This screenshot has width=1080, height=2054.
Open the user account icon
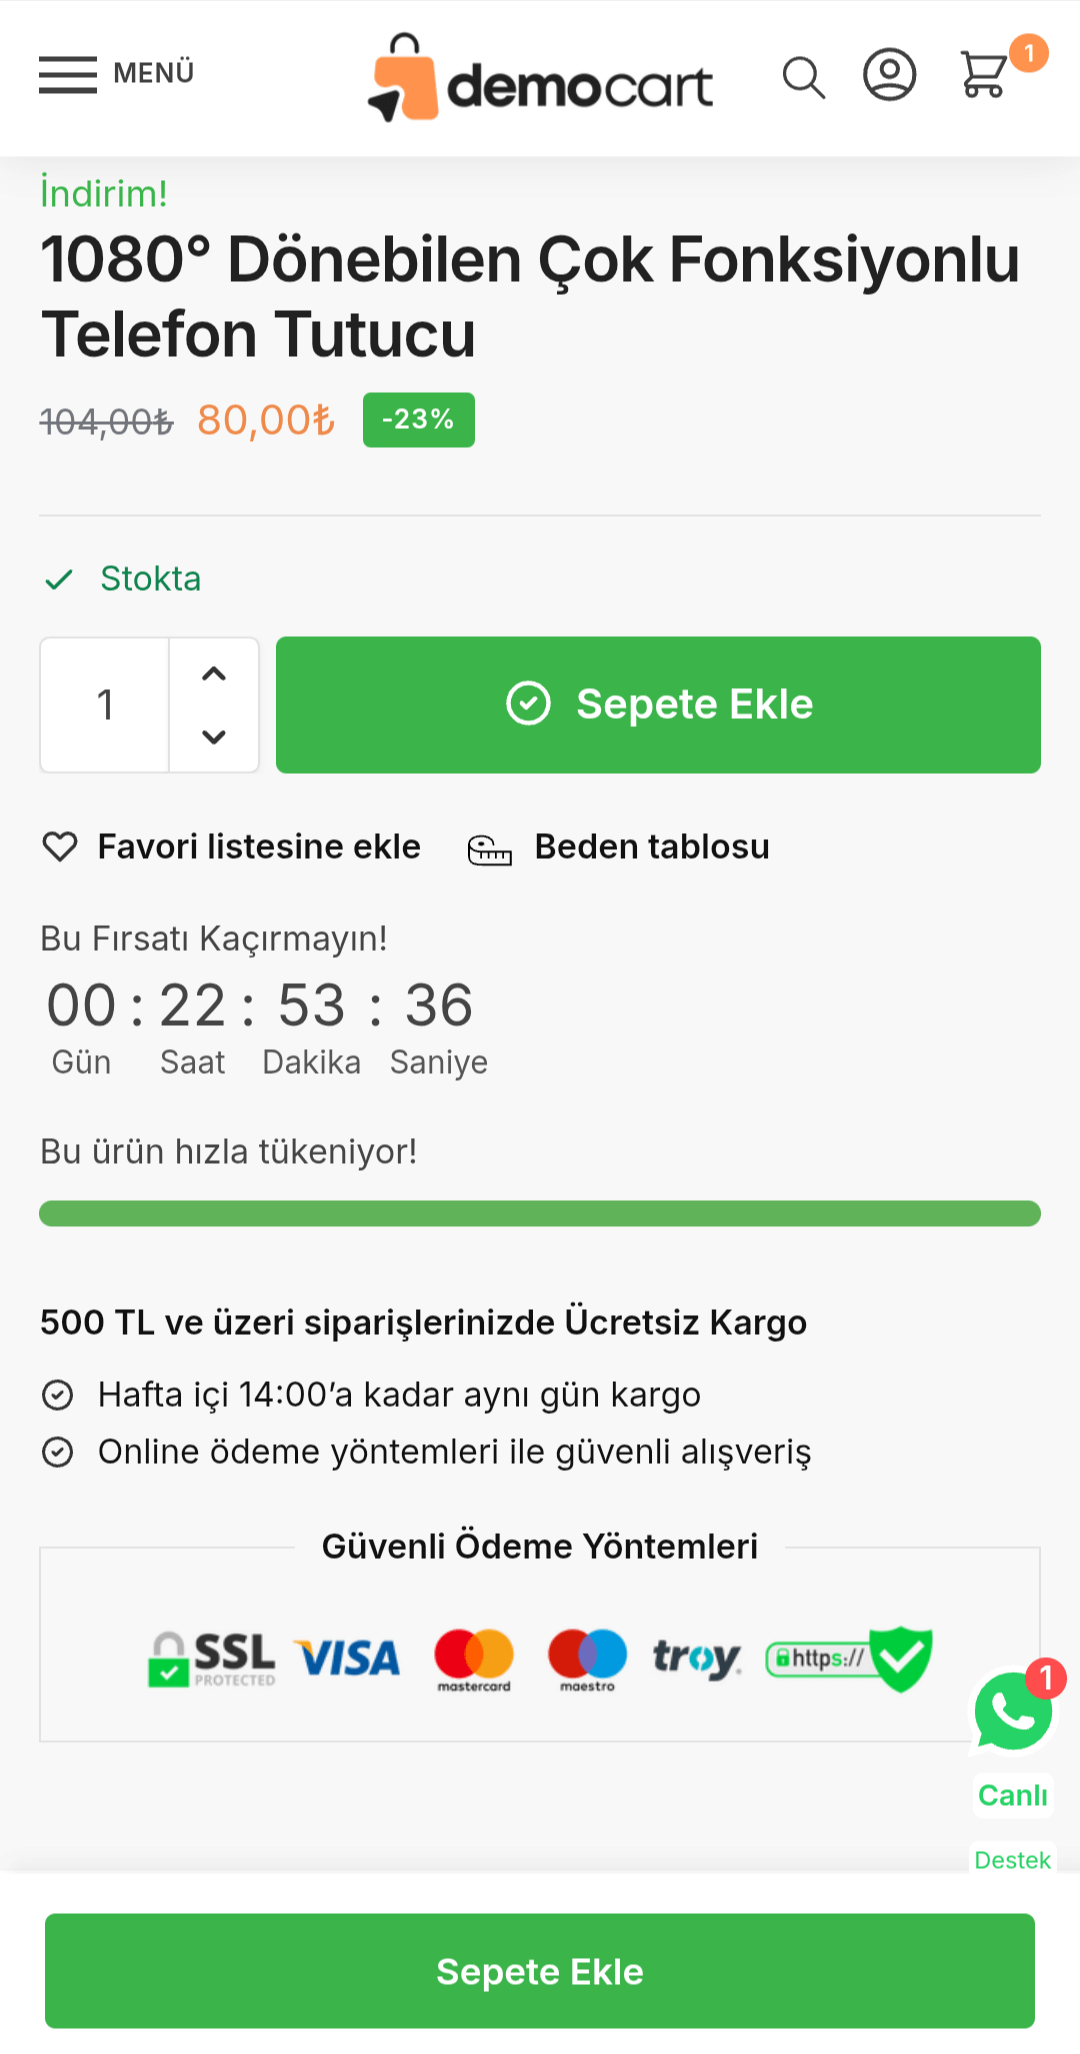pos(889,75)
